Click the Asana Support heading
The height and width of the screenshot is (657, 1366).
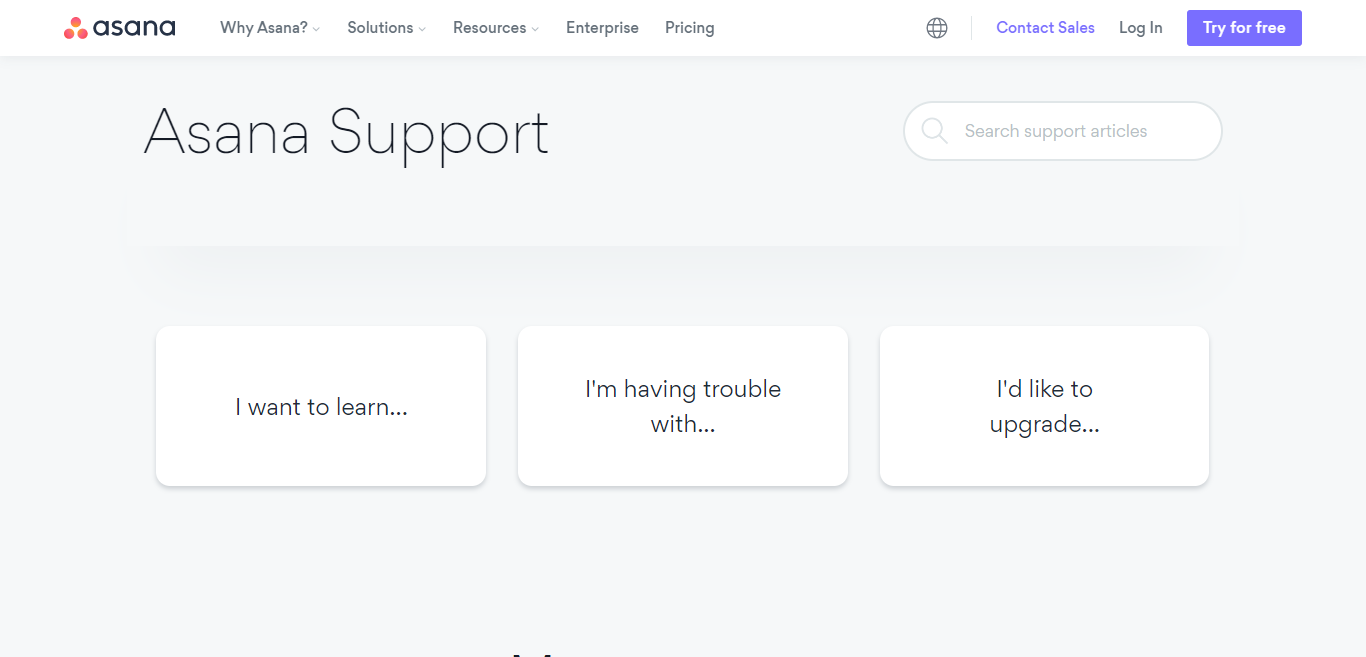pyautogui.click(x=347, y=133)
